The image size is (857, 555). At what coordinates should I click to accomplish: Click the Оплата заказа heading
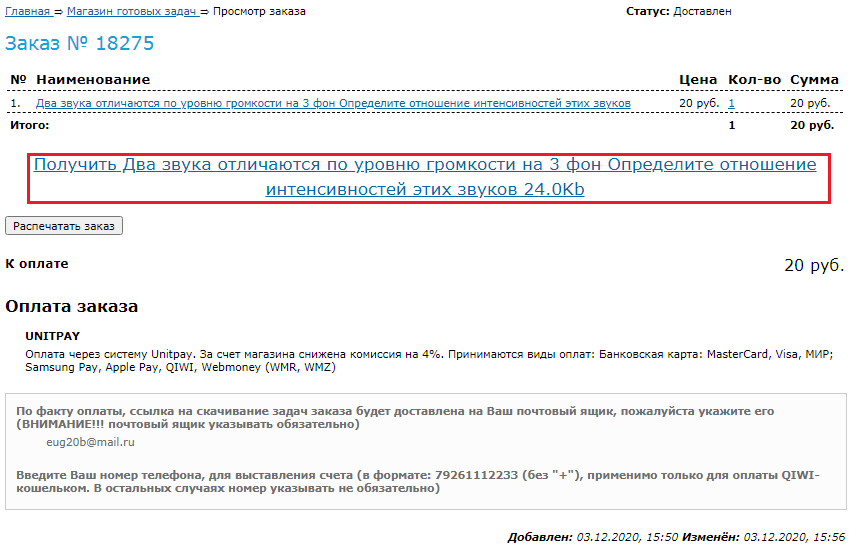coord(72,306)
